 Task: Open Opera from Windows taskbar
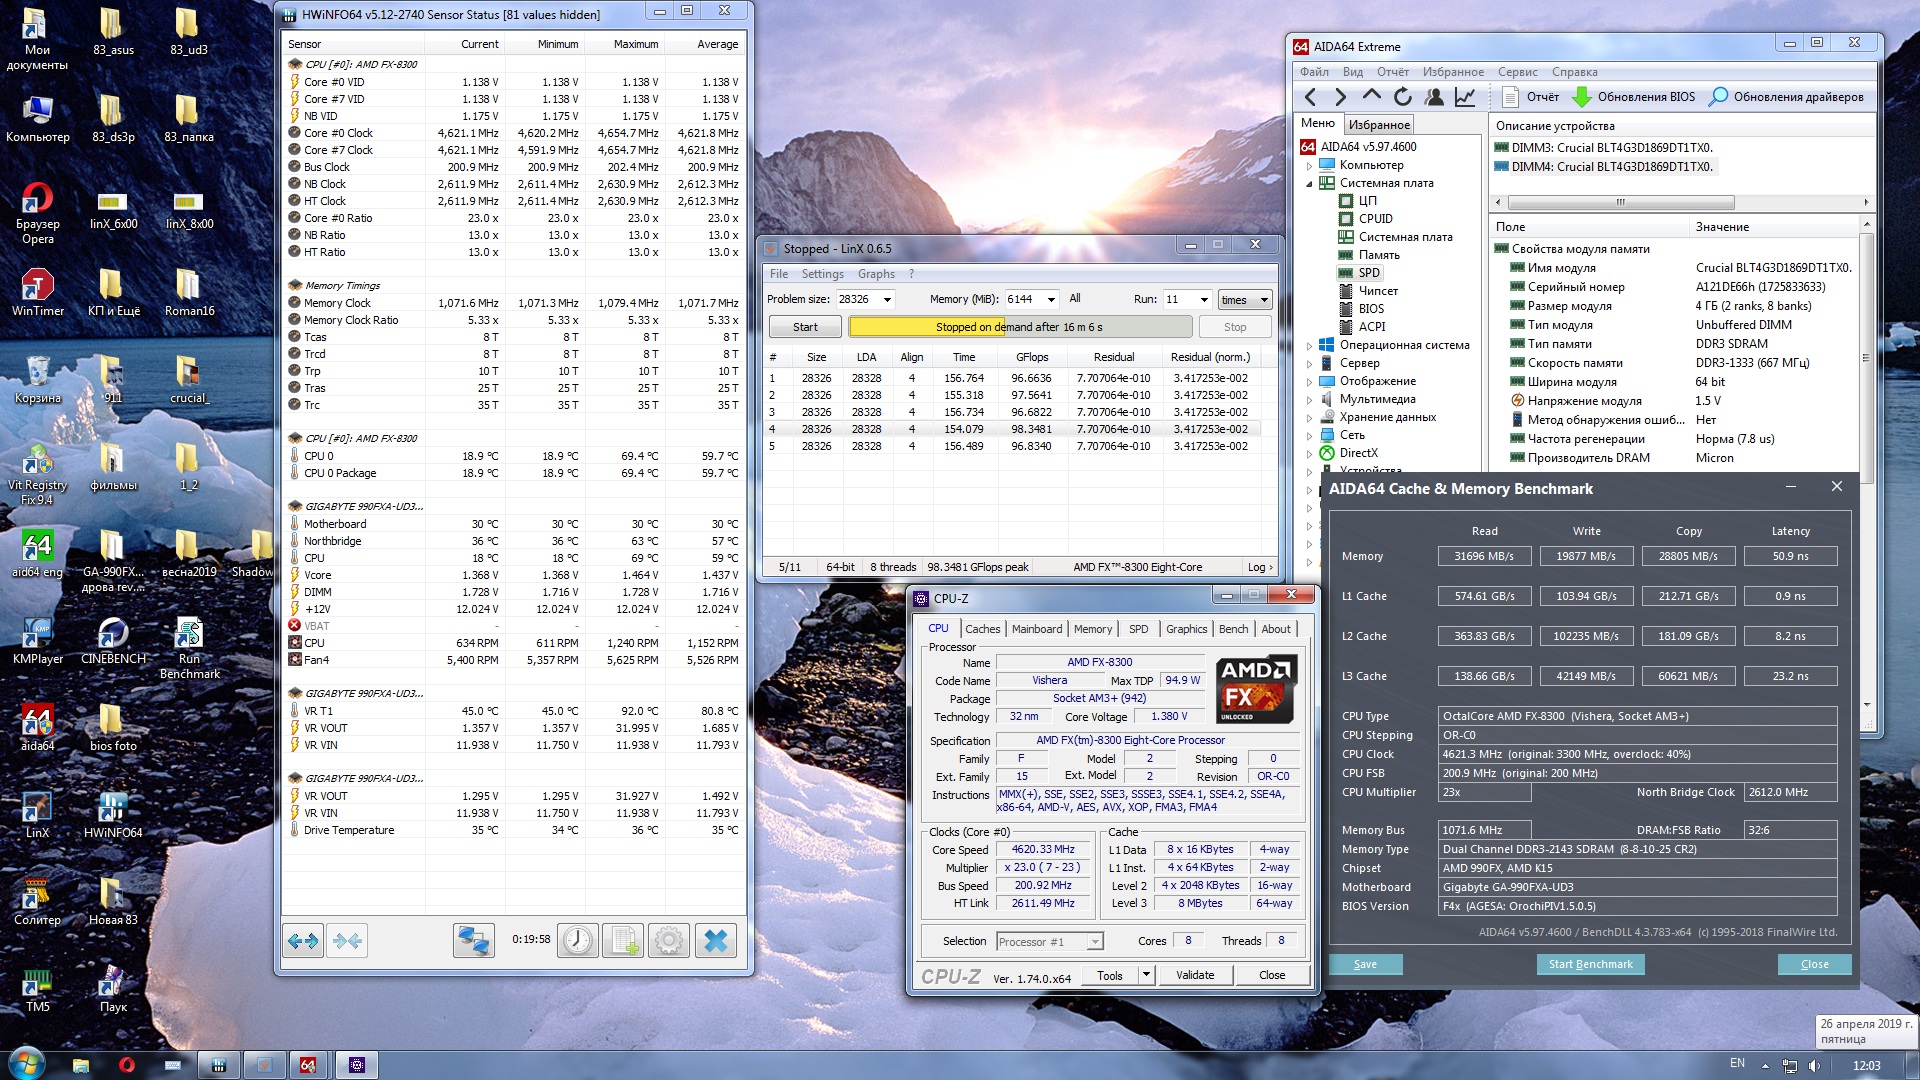[x=127, y=1065]
